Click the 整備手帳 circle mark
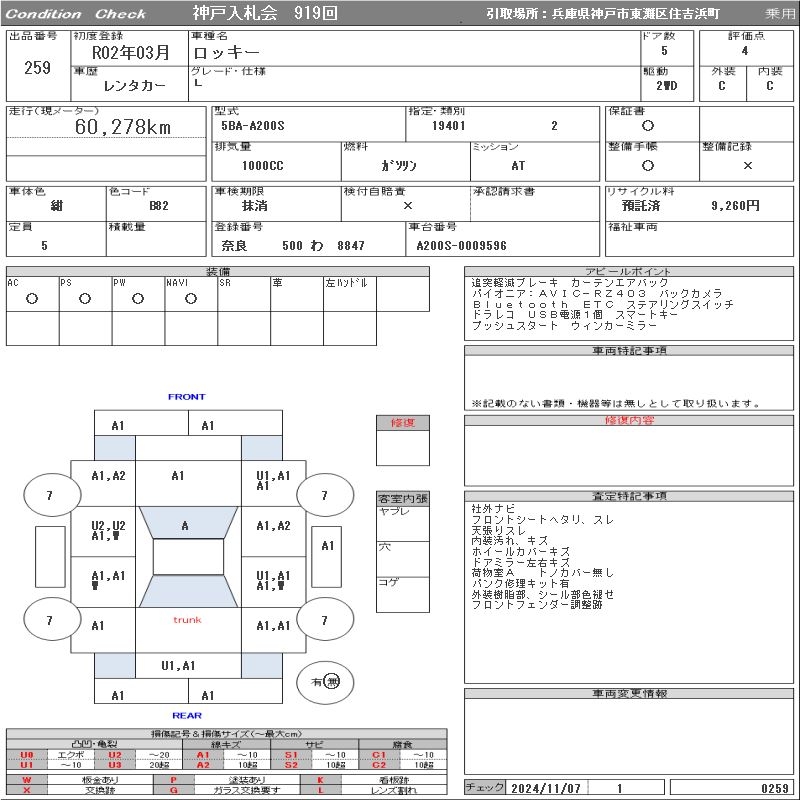 647,165
